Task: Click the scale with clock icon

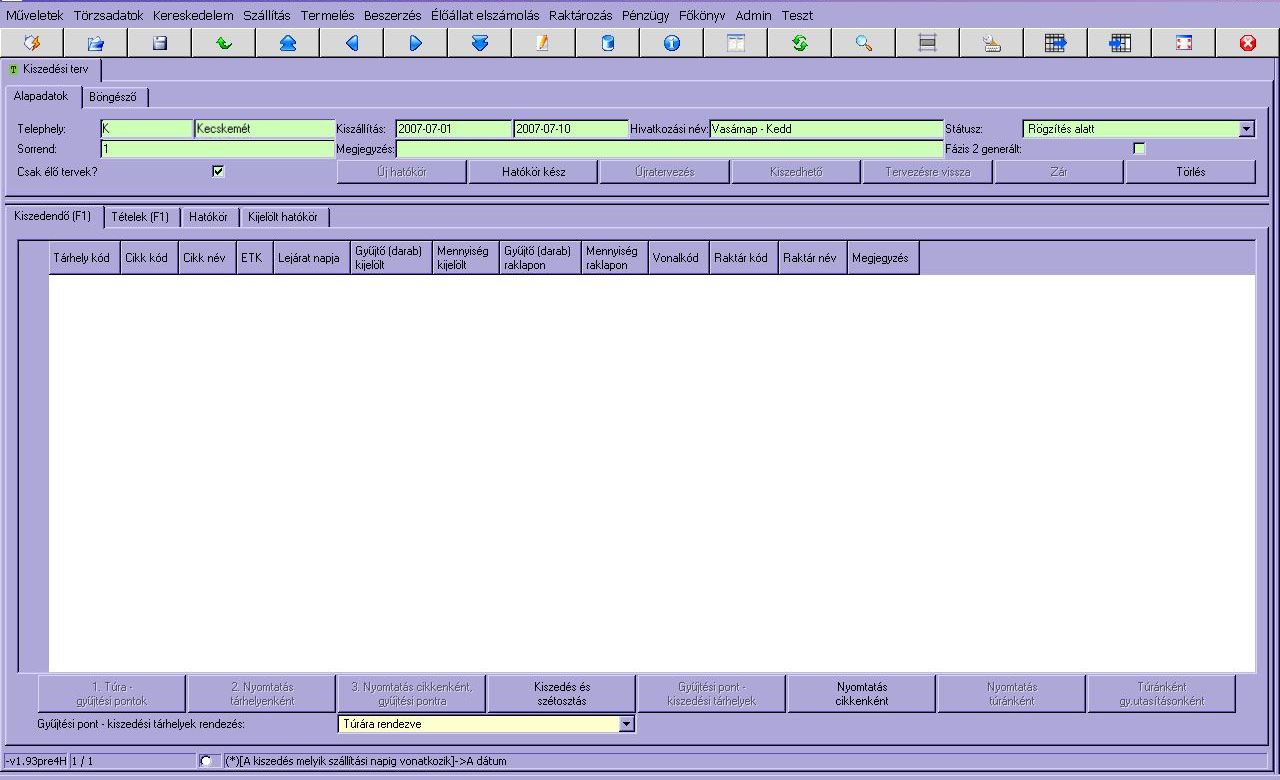Action: pyautogui.click(x=992, y=43)
